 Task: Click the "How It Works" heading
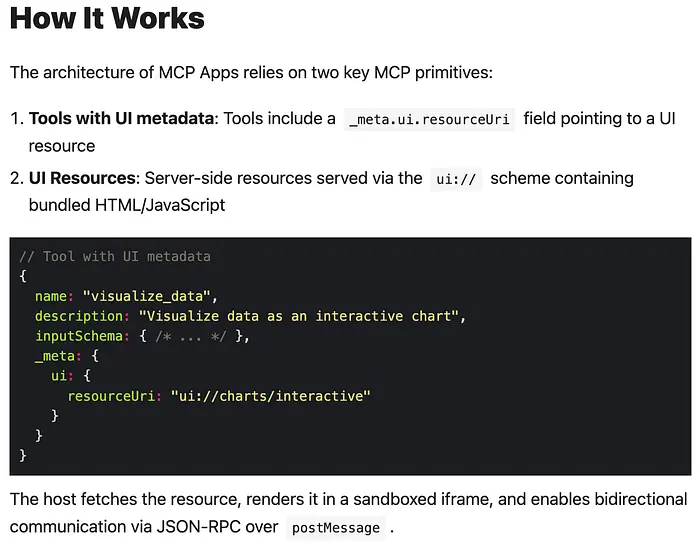[107, 19]
